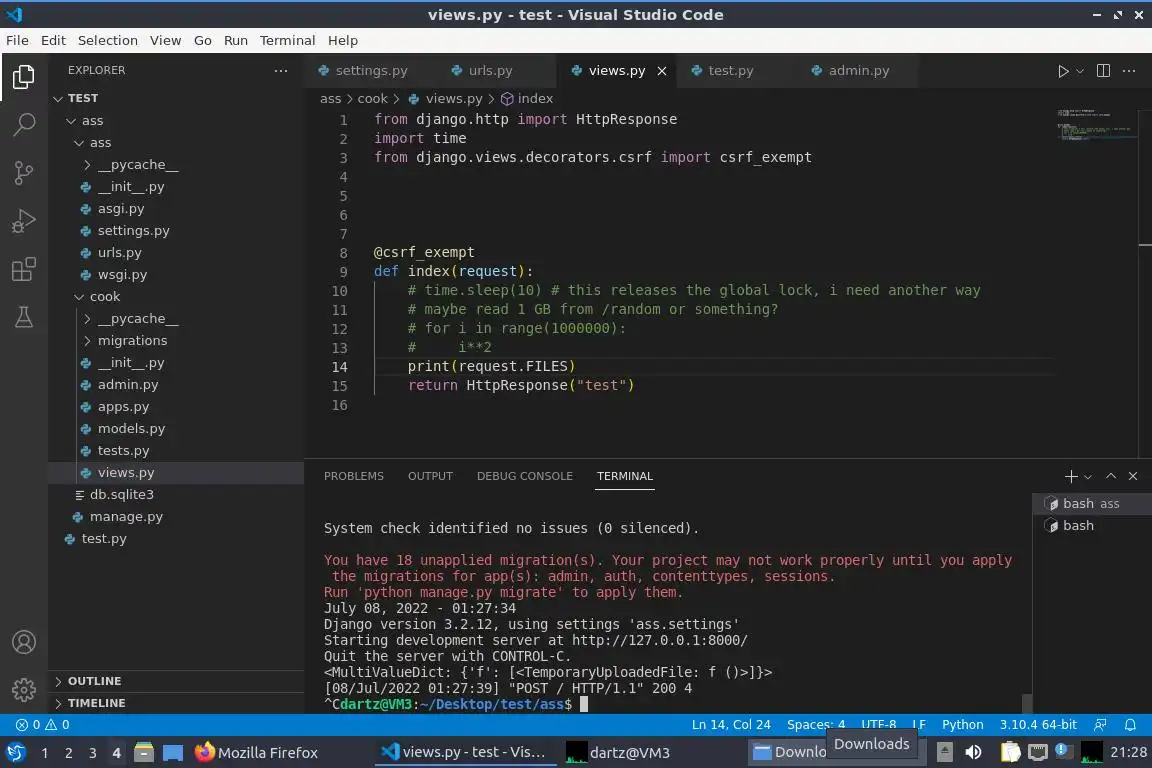Show the OUTPUT panel tab
The height and width of the screenshot is (768, 1152).
[x=430, y=476]
